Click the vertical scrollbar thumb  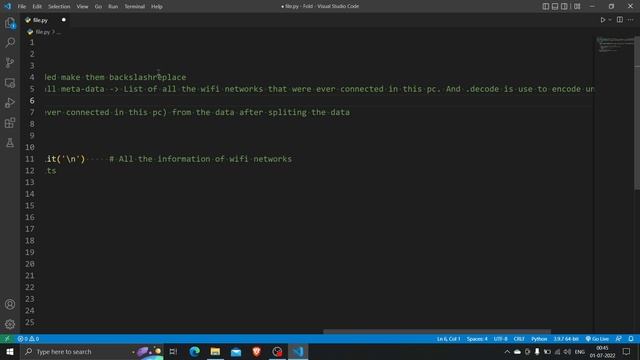637,113
